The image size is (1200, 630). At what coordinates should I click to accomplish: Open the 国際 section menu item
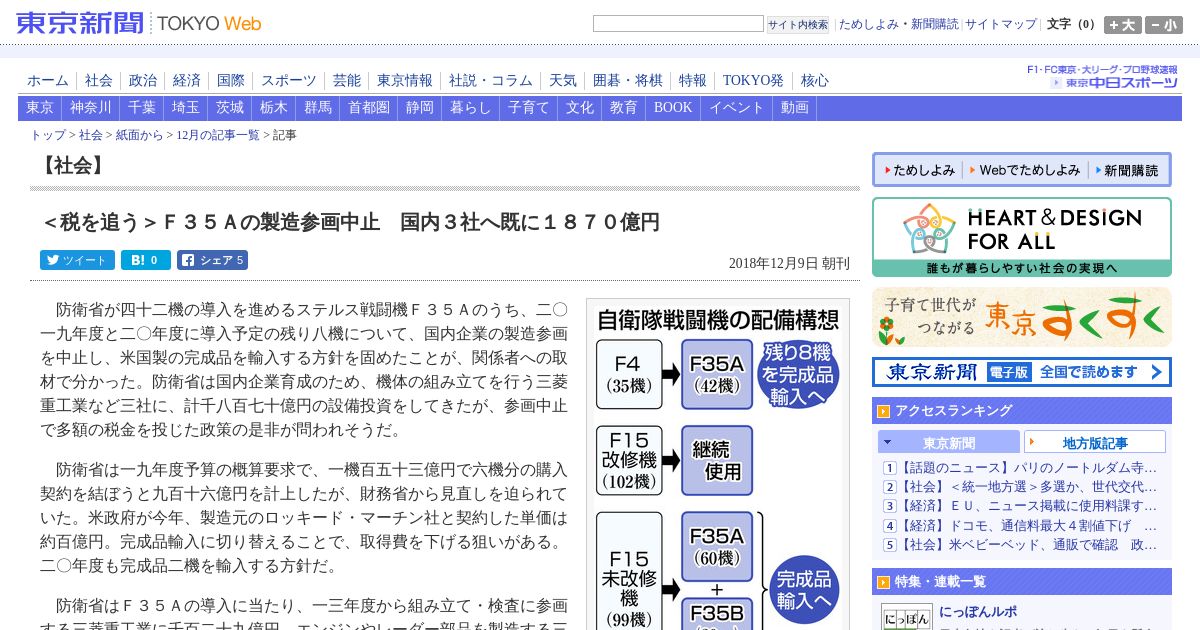[231, 81]
